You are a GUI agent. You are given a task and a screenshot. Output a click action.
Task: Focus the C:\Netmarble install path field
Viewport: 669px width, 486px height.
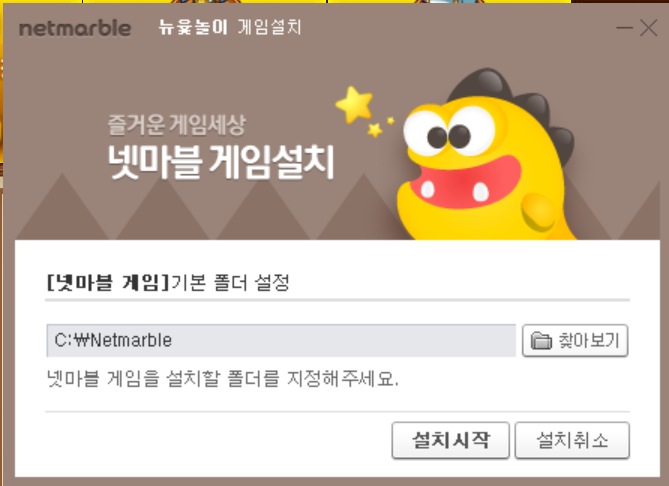click(x=281, y=340)
